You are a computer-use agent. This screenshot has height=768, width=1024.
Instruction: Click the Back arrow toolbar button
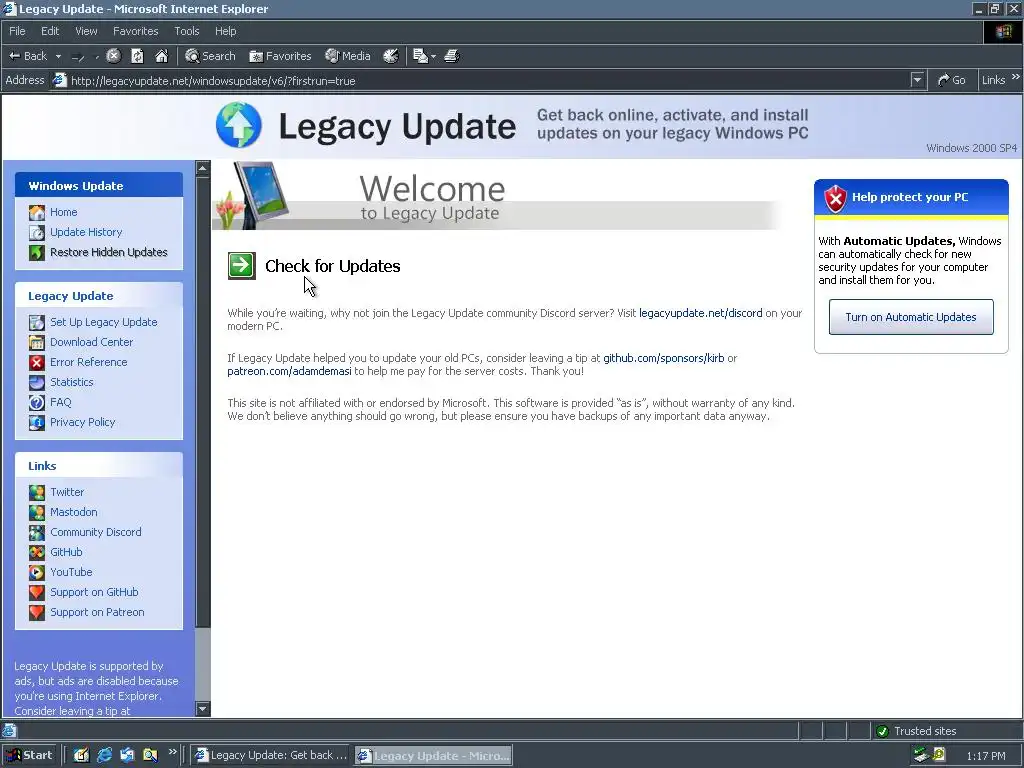click(x=27, y=56)
